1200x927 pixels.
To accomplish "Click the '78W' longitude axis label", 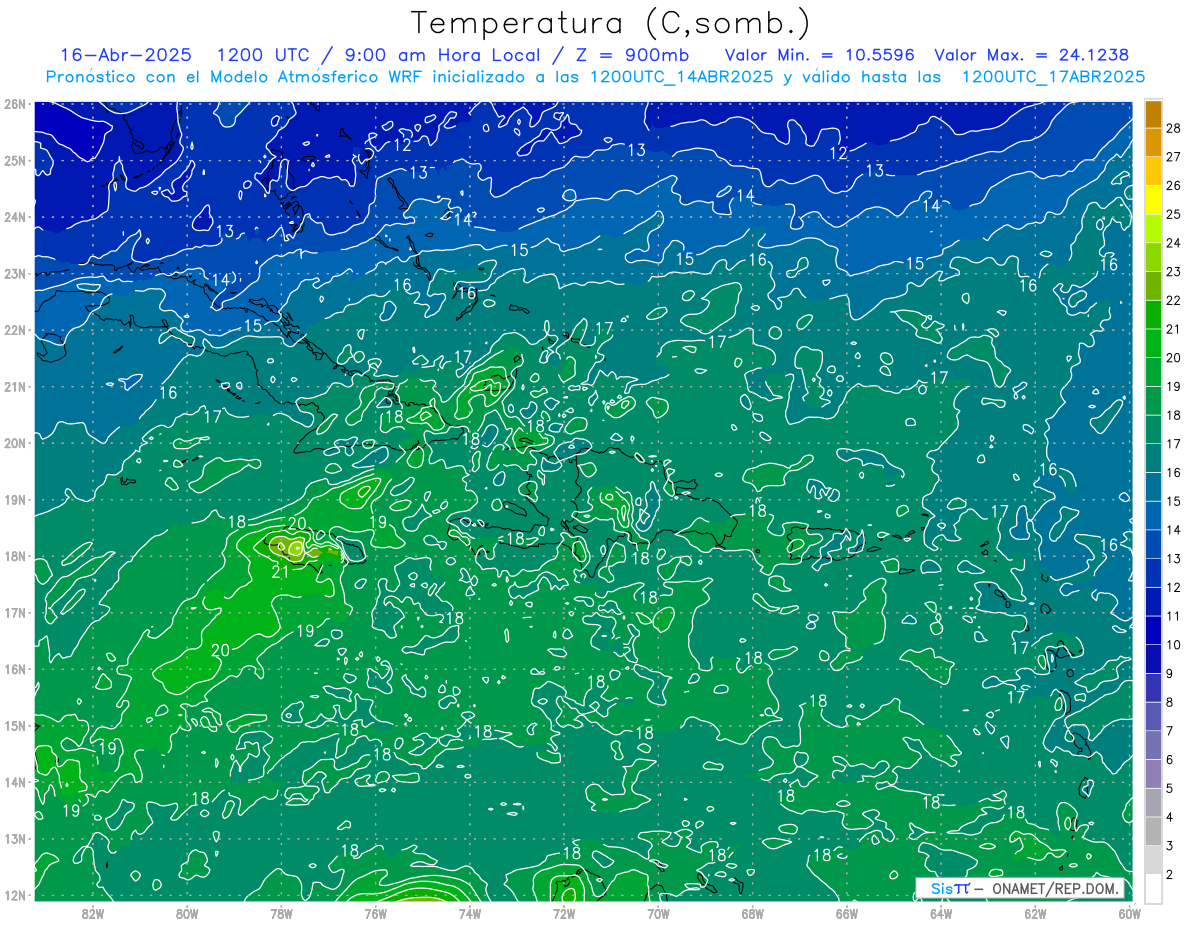I will (281, 913).
